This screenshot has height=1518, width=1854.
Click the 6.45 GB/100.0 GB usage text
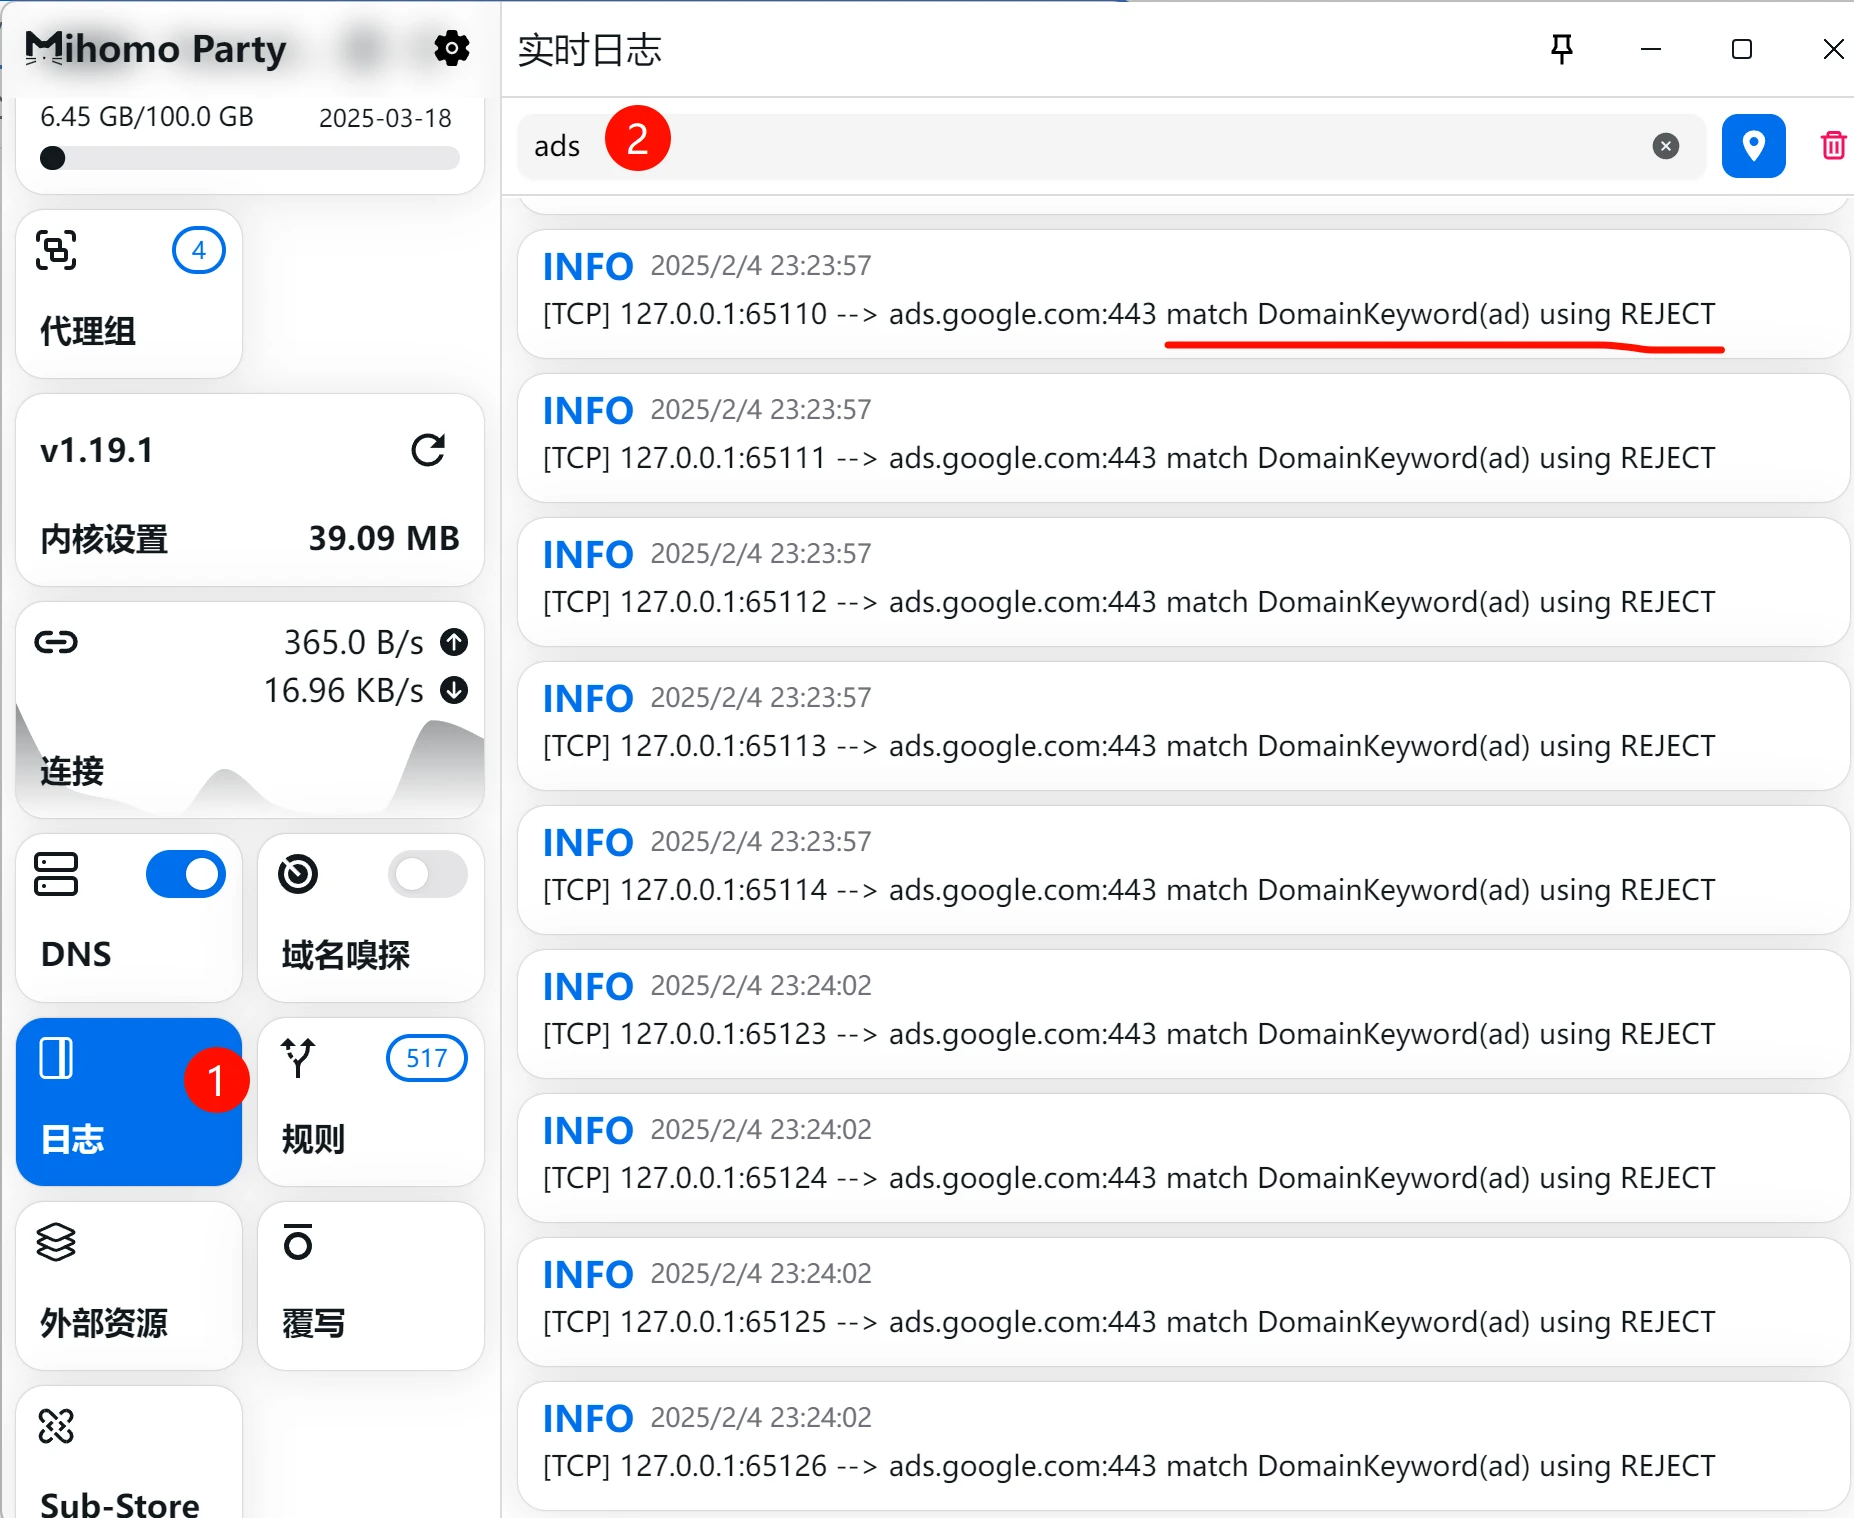pos(147,117)
